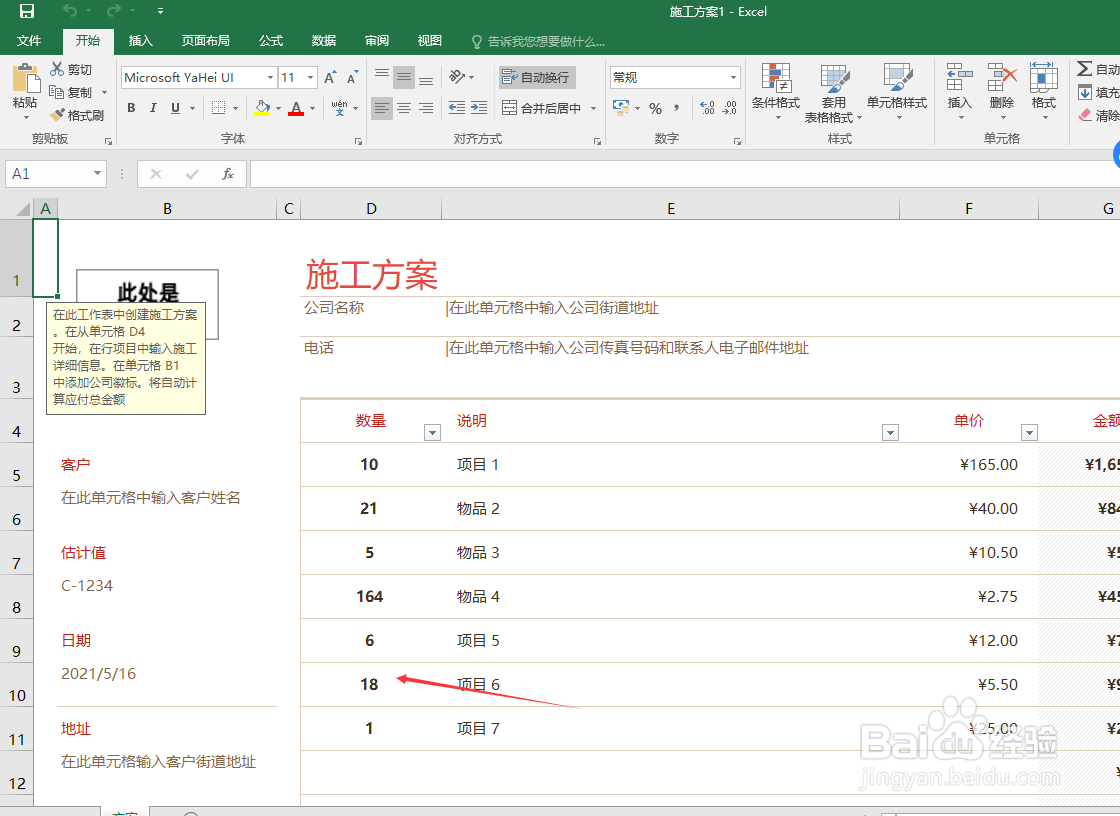The height and width of the screenshot is (816, 1120).
Task: Toggle Underline formatting
Action: (175, 108)
